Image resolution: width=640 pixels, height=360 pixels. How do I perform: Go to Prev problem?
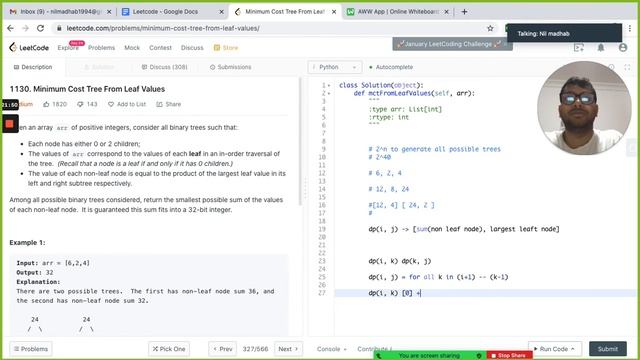[222, 349]
